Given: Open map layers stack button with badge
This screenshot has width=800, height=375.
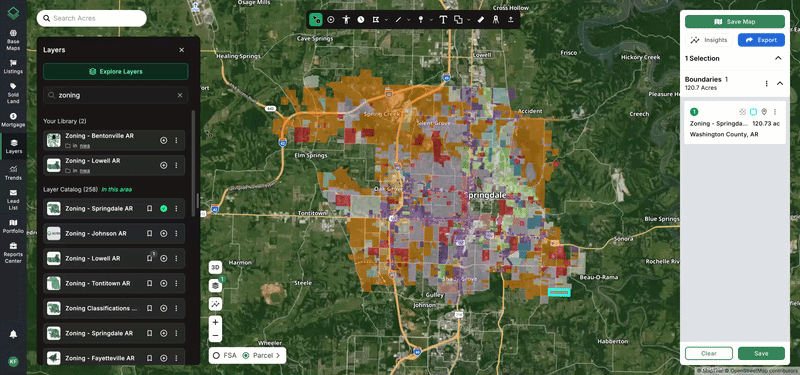Looking at the screenshot, I should coord(216,286).
